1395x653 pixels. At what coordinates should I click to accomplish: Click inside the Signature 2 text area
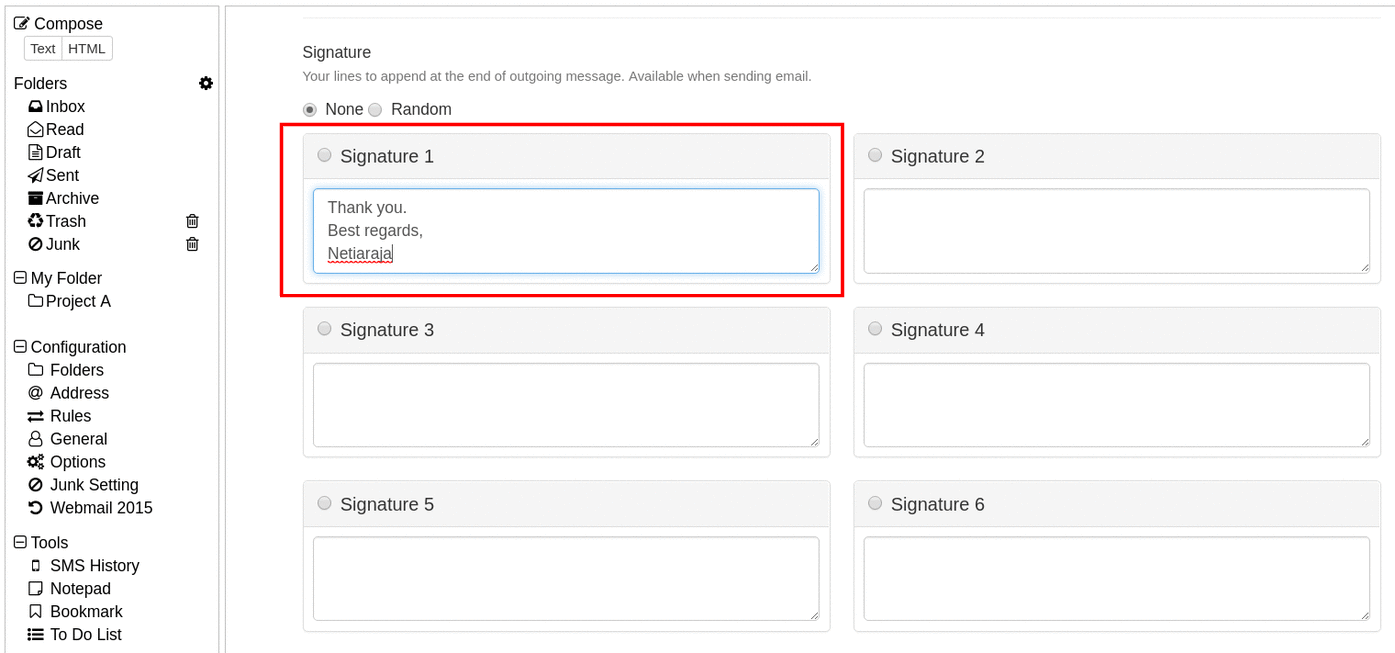(1116, 231)
